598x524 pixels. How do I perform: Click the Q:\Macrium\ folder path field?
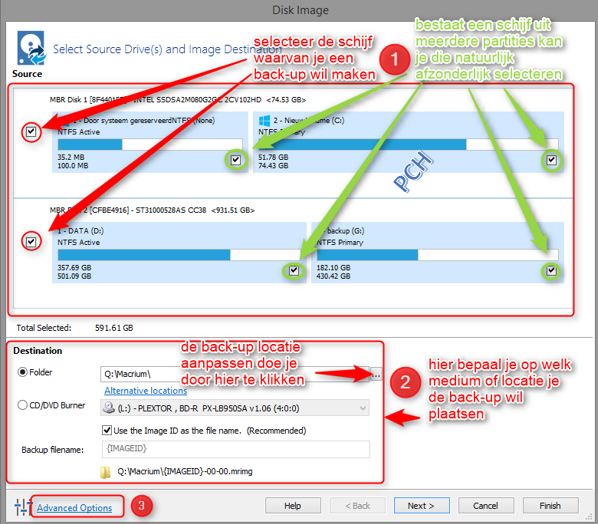[235, 374]
